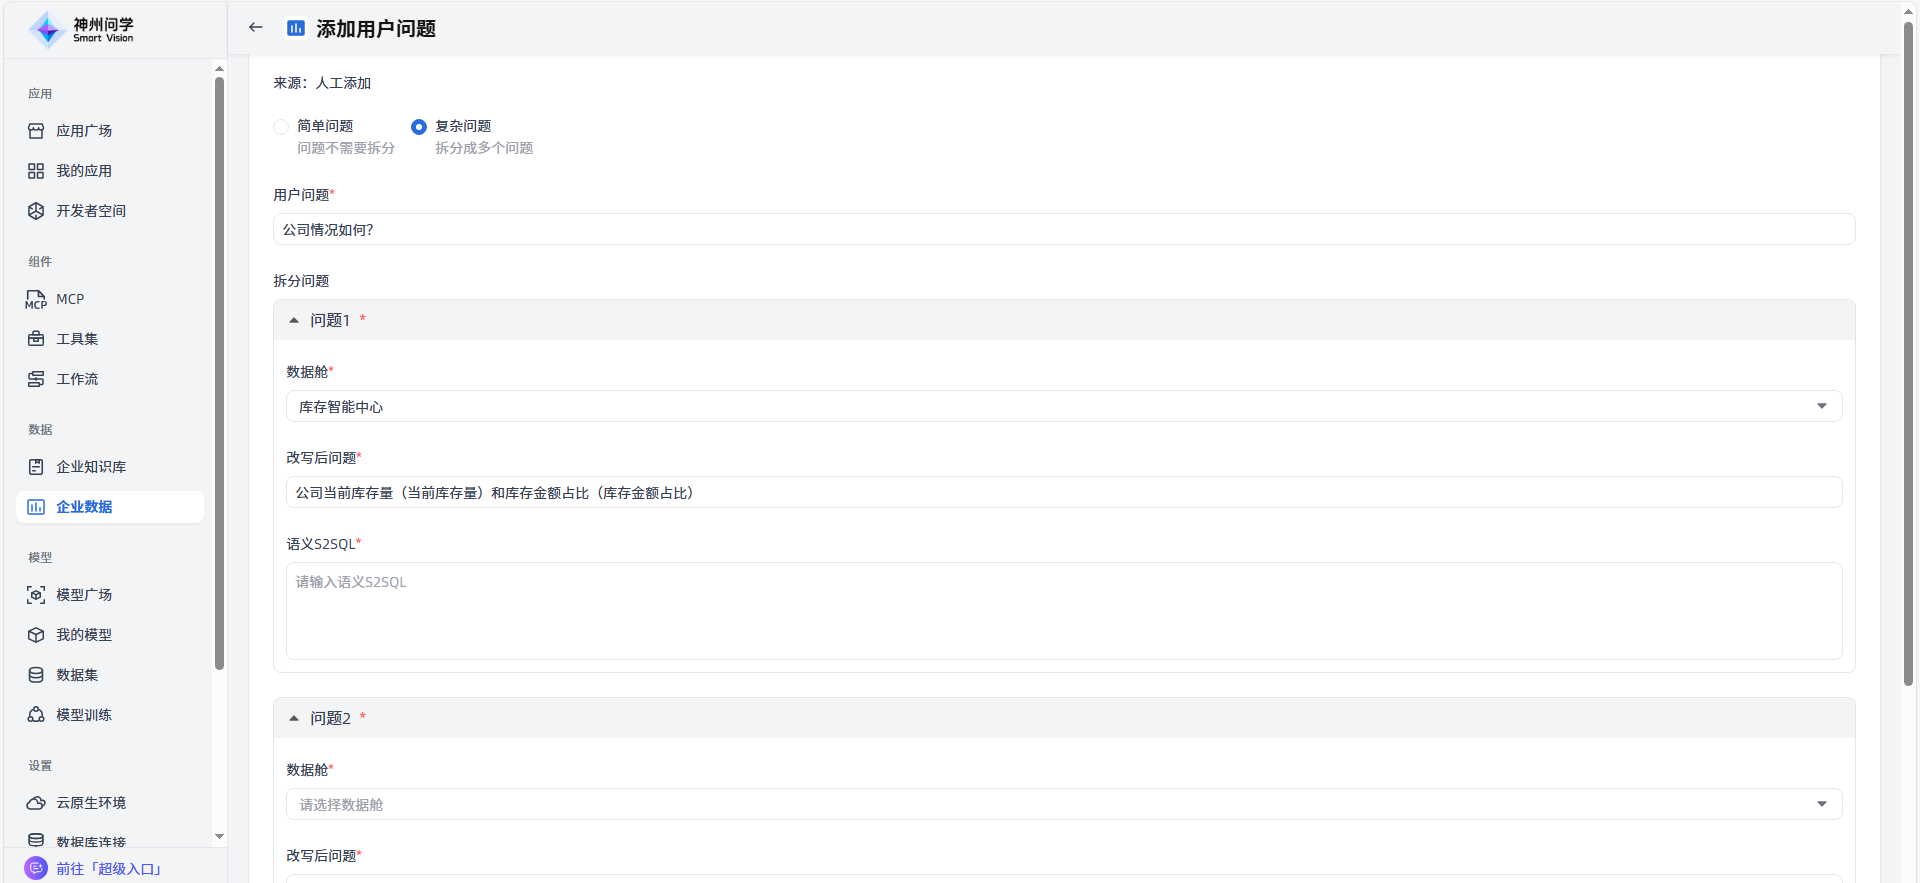
Task: Click the sidebar down scroll arrow
Action: point(219,836)
